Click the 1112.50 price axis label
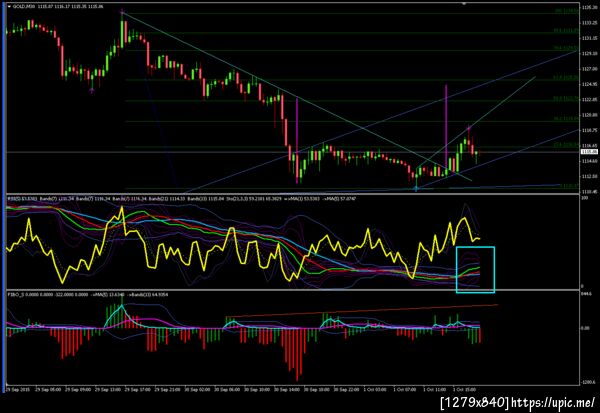The image size is (600, 413). pos(589,176)
